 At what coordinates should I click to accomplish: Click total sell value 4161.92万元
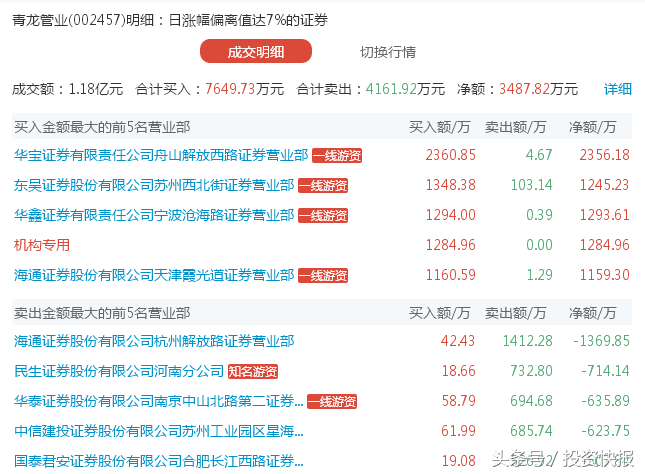405,89
